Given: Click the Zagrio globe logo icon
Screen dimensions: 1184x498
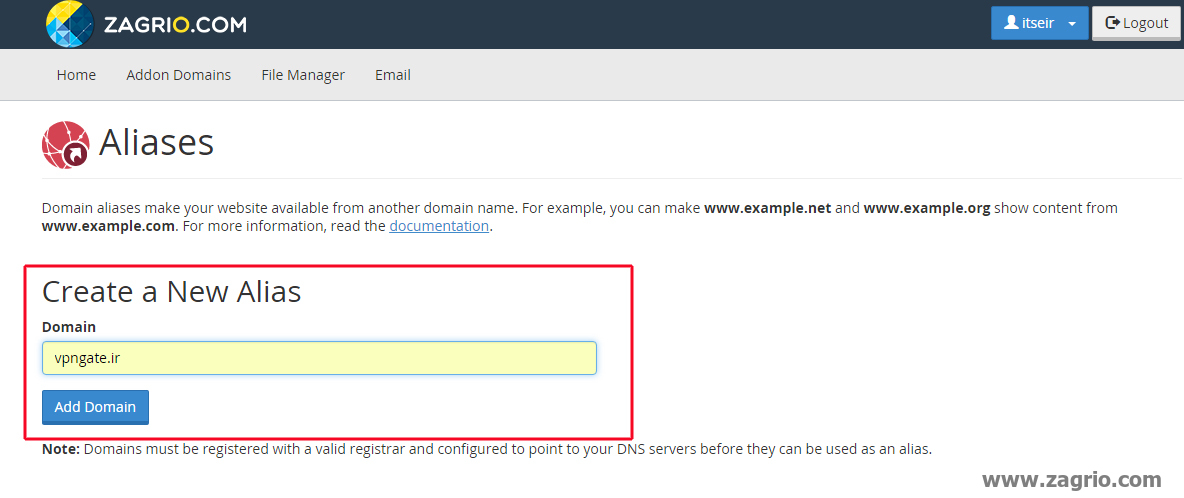Looking at the screenshot, I should (x=69, y=24).
